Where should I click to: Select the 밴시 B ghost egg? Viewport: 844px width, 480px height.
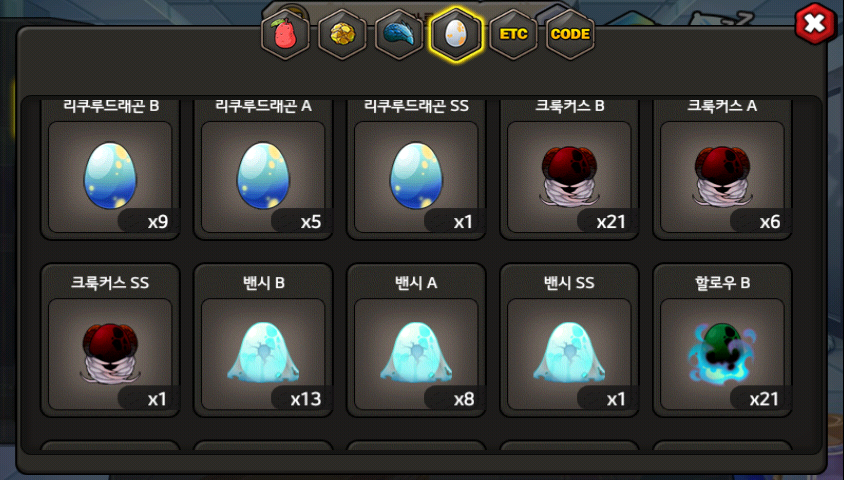coord(263,354)
